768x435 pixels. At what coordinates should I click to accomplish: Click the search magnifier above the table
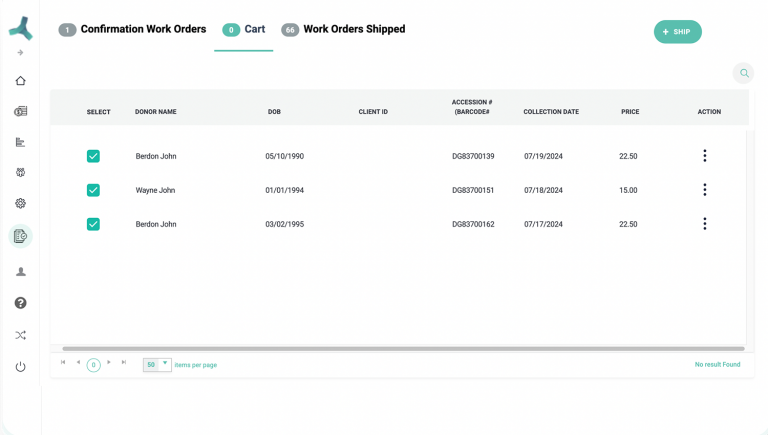[x=743, y=73]
